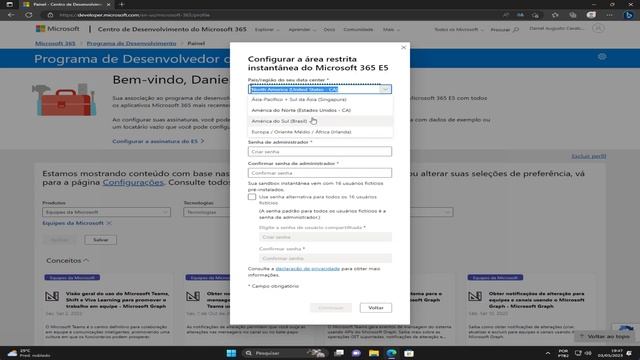Open the Configurações page link
This screenshot has height=360, width=640.
coord(133,182)
